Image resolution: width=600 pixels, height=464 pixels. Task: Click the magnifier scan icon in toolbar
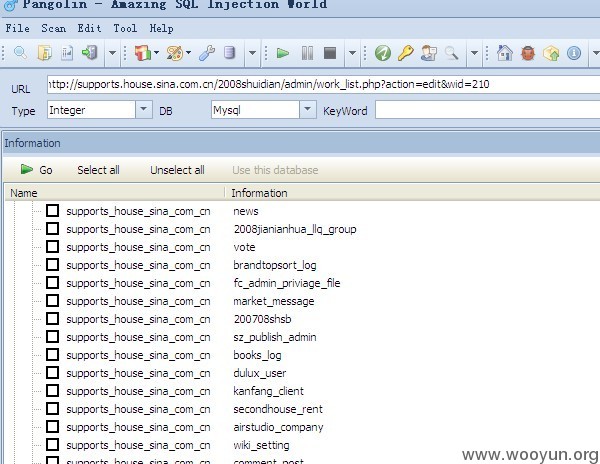tap(20, 53)
